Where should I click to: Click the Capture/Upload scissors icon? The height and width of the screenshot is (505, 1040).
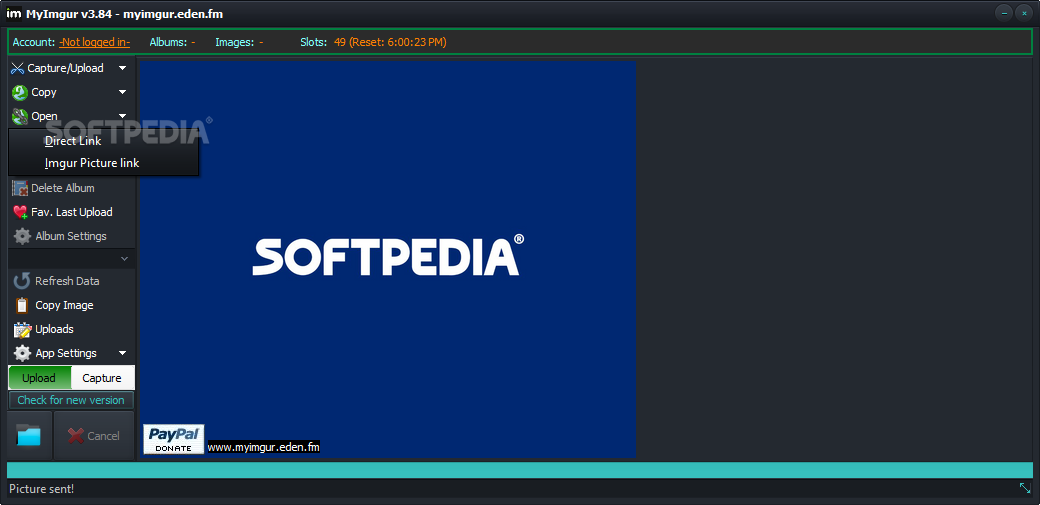pyautogui.click(x=18, y=68)
